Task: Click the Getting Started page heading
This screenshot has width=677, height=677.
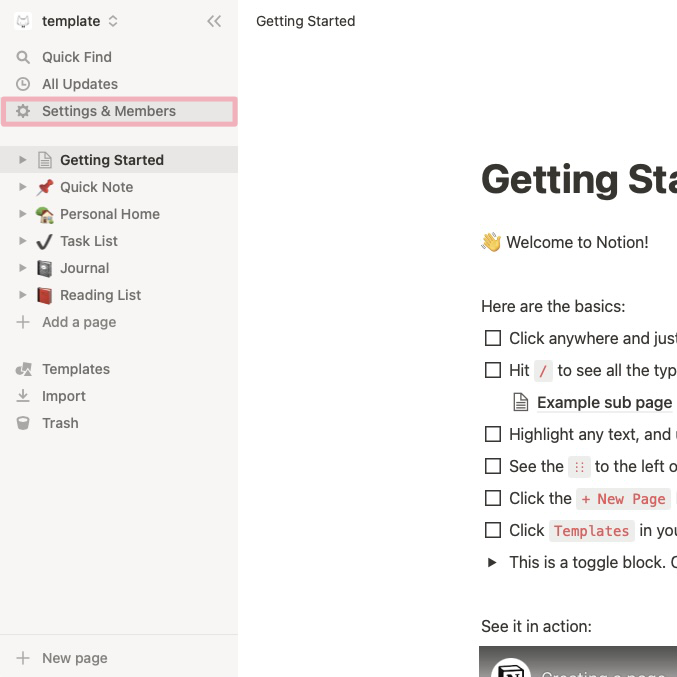Action: (579, 180)
